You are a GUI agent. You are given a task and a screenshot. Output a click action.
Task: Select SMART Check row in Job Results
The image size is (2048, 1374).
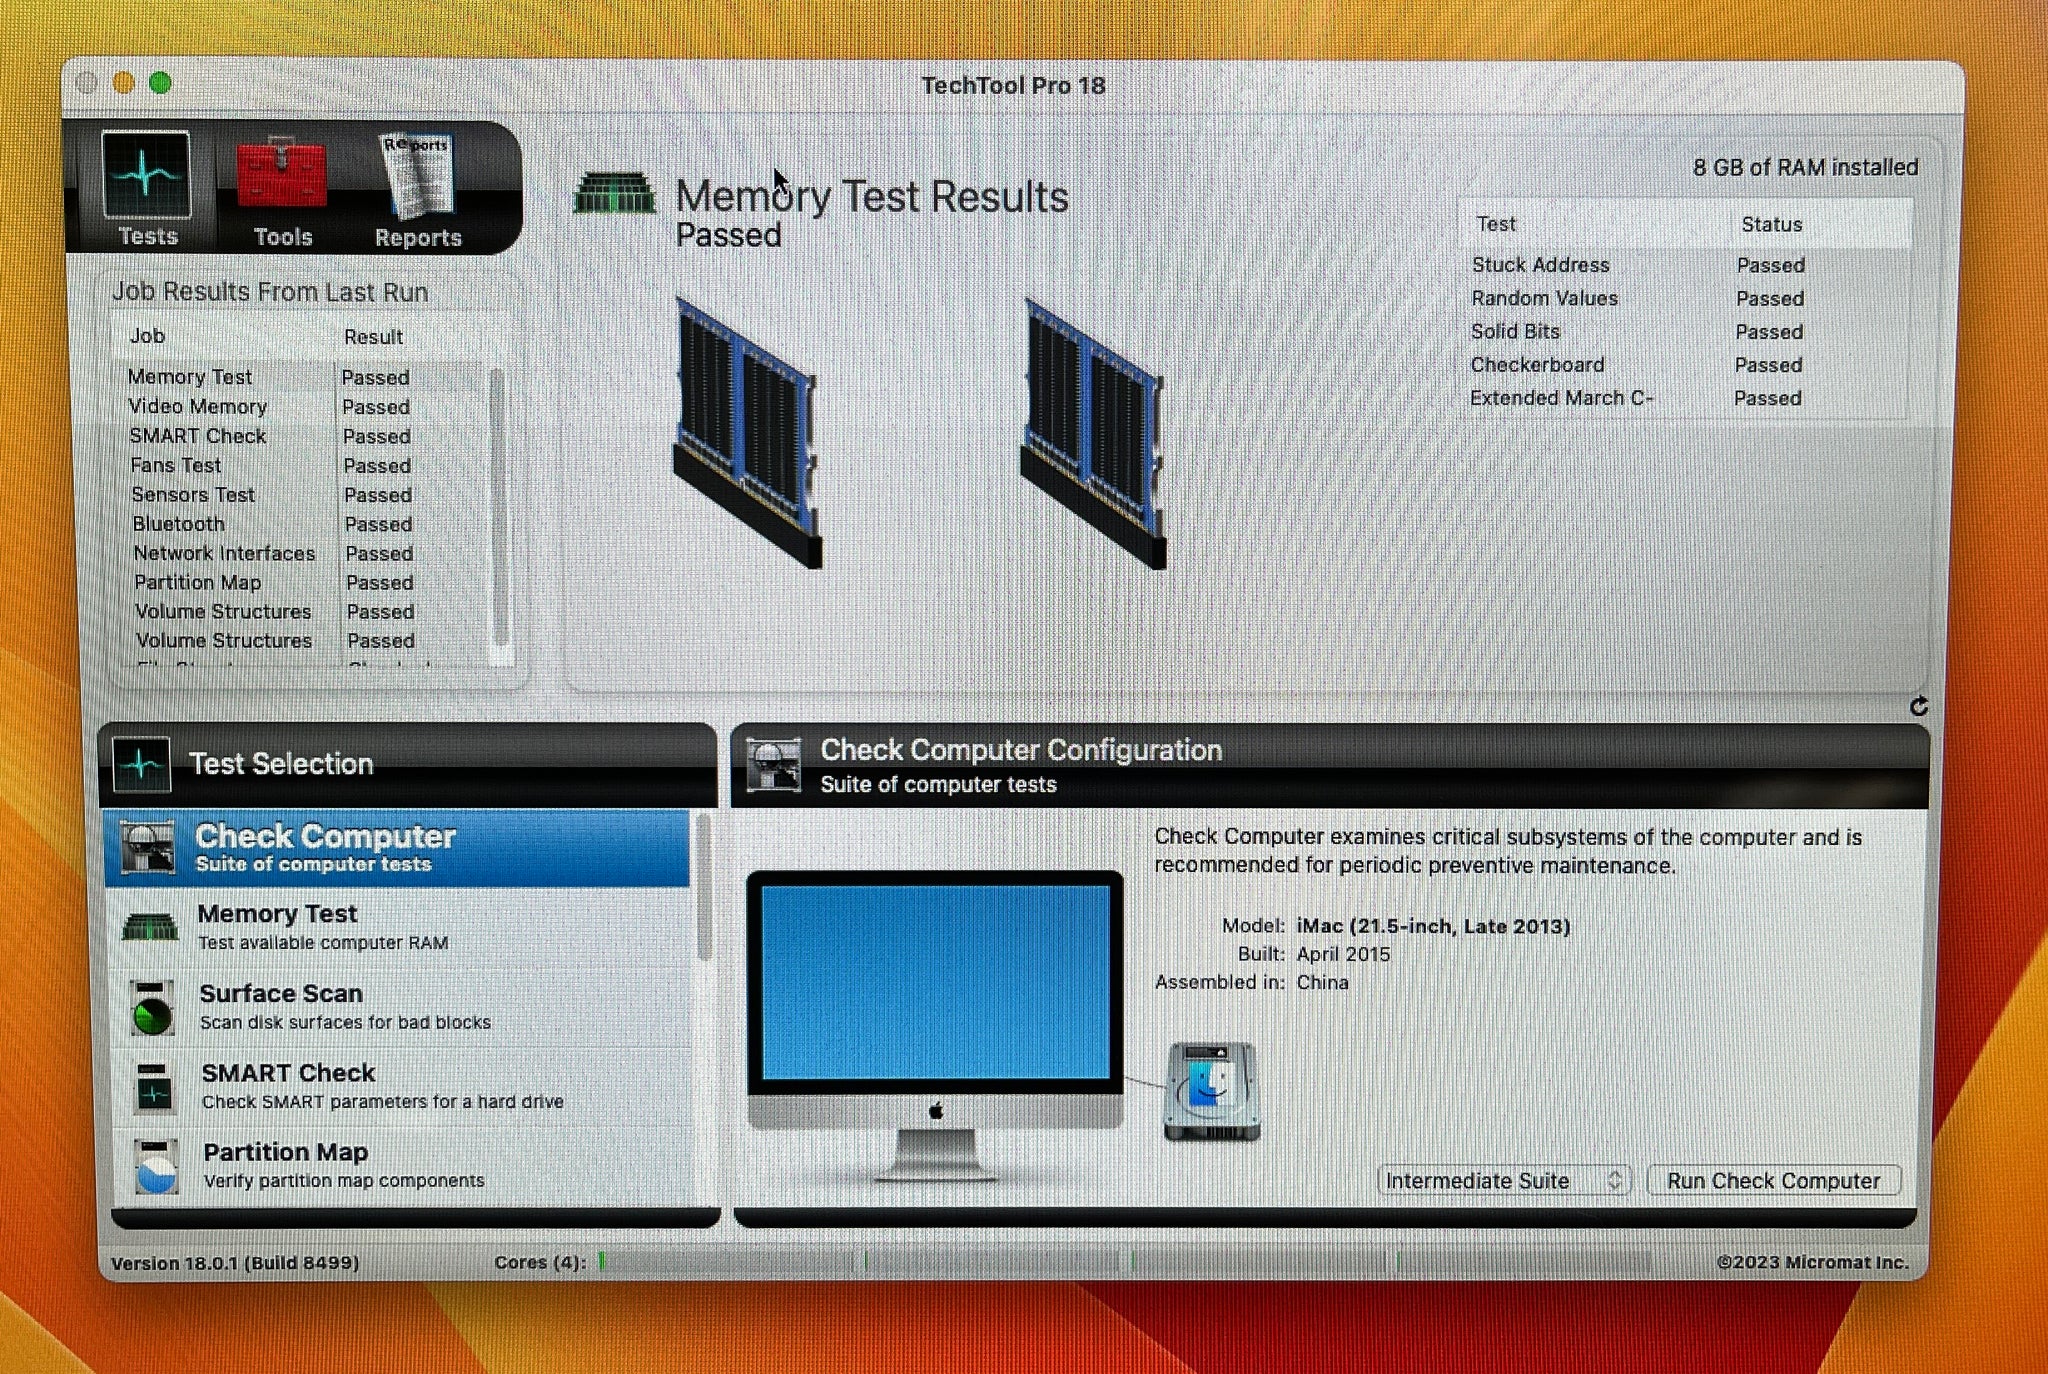(300, 436)
